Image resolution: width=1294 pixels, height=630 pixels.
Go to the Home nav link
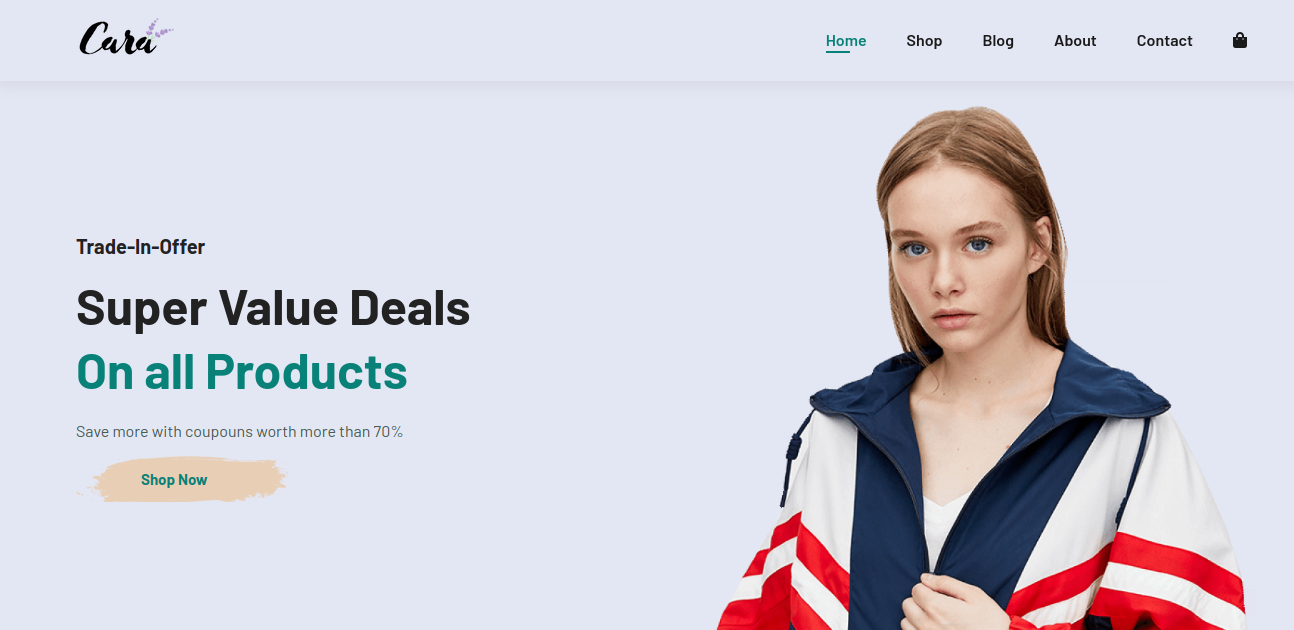(x=846, y=41)
